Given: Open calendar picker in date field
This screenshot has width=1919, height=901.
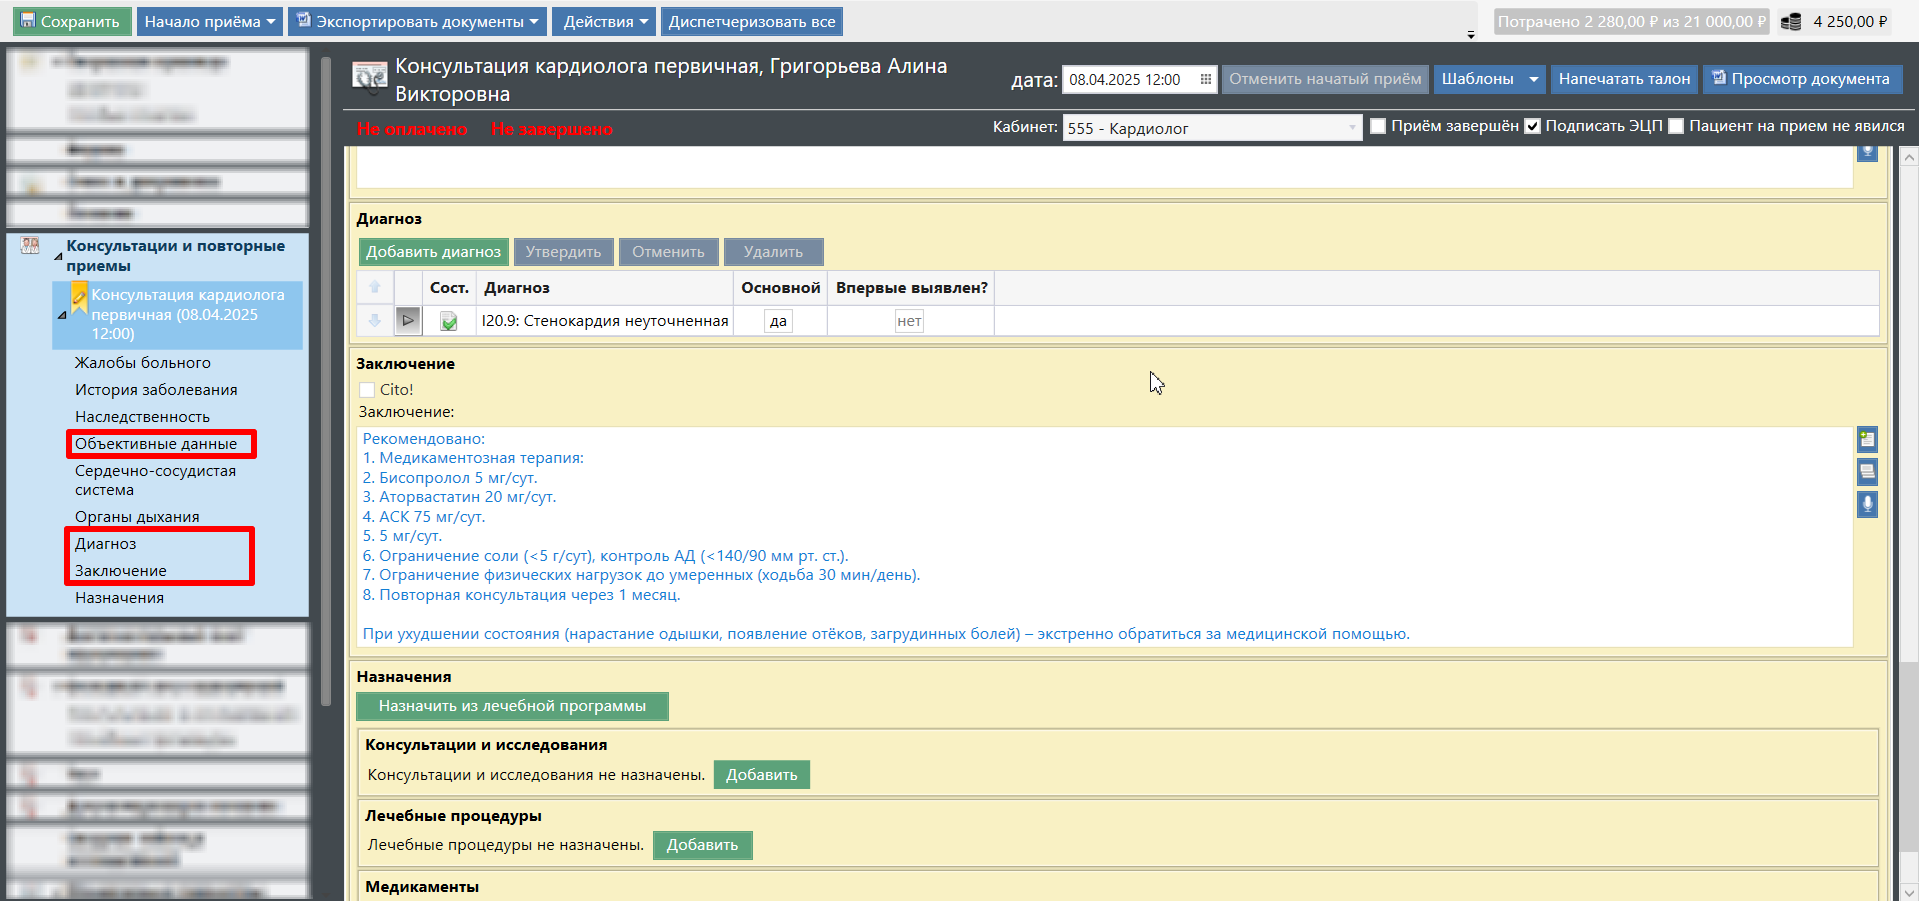Looking at the screenshot, I should (x=1205, y=79).
